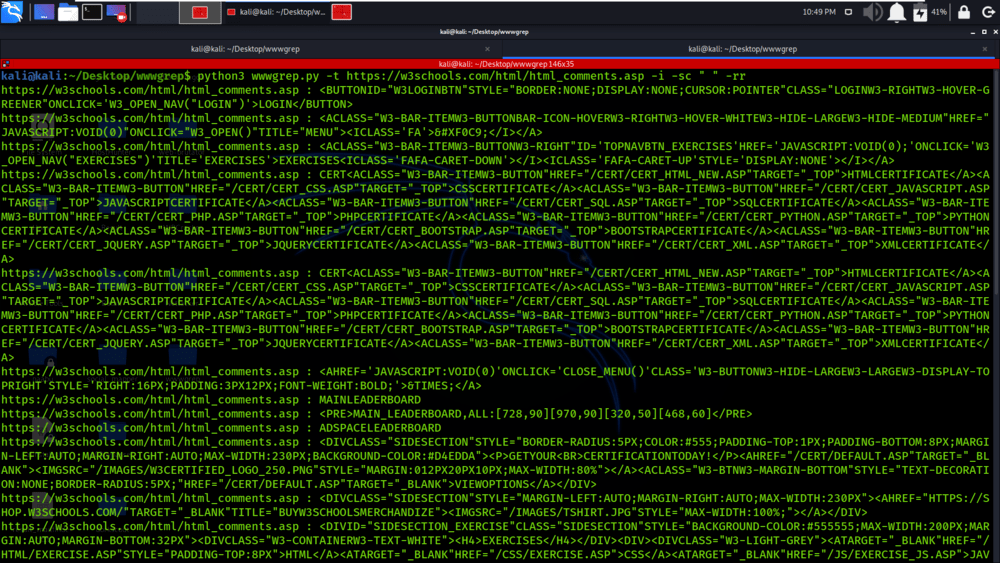The image size is (1000, 563).
Task: Click the W3LOGINBTN button output line
Action: [x=496, y=97]
